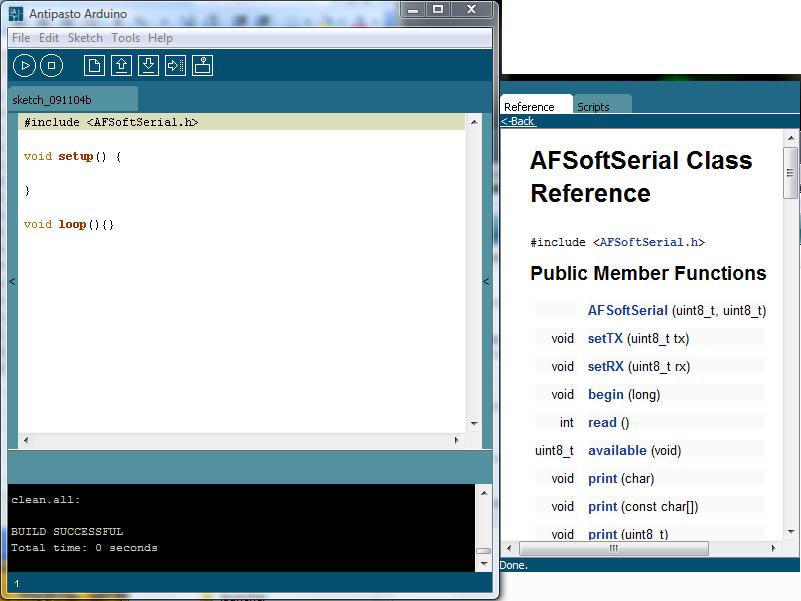This screenshot has width=801, height=601.
Task: Collapse the left side panel arrow
Action: [x=12, y=282]
